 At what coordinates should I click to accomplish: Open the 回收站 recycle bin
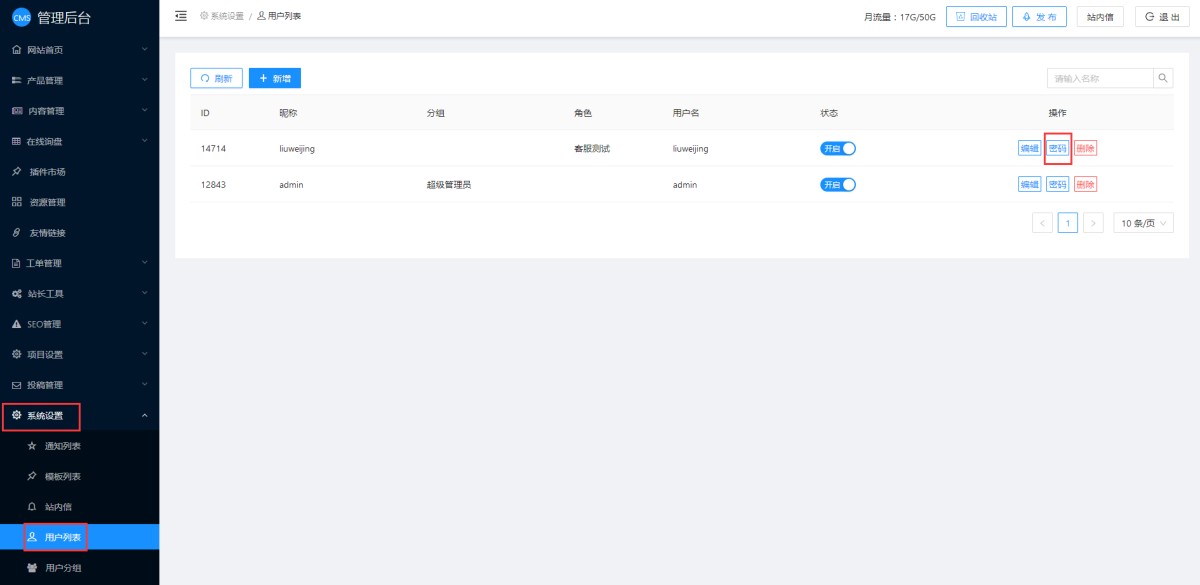pyautogui.click(x=976, y=17)
